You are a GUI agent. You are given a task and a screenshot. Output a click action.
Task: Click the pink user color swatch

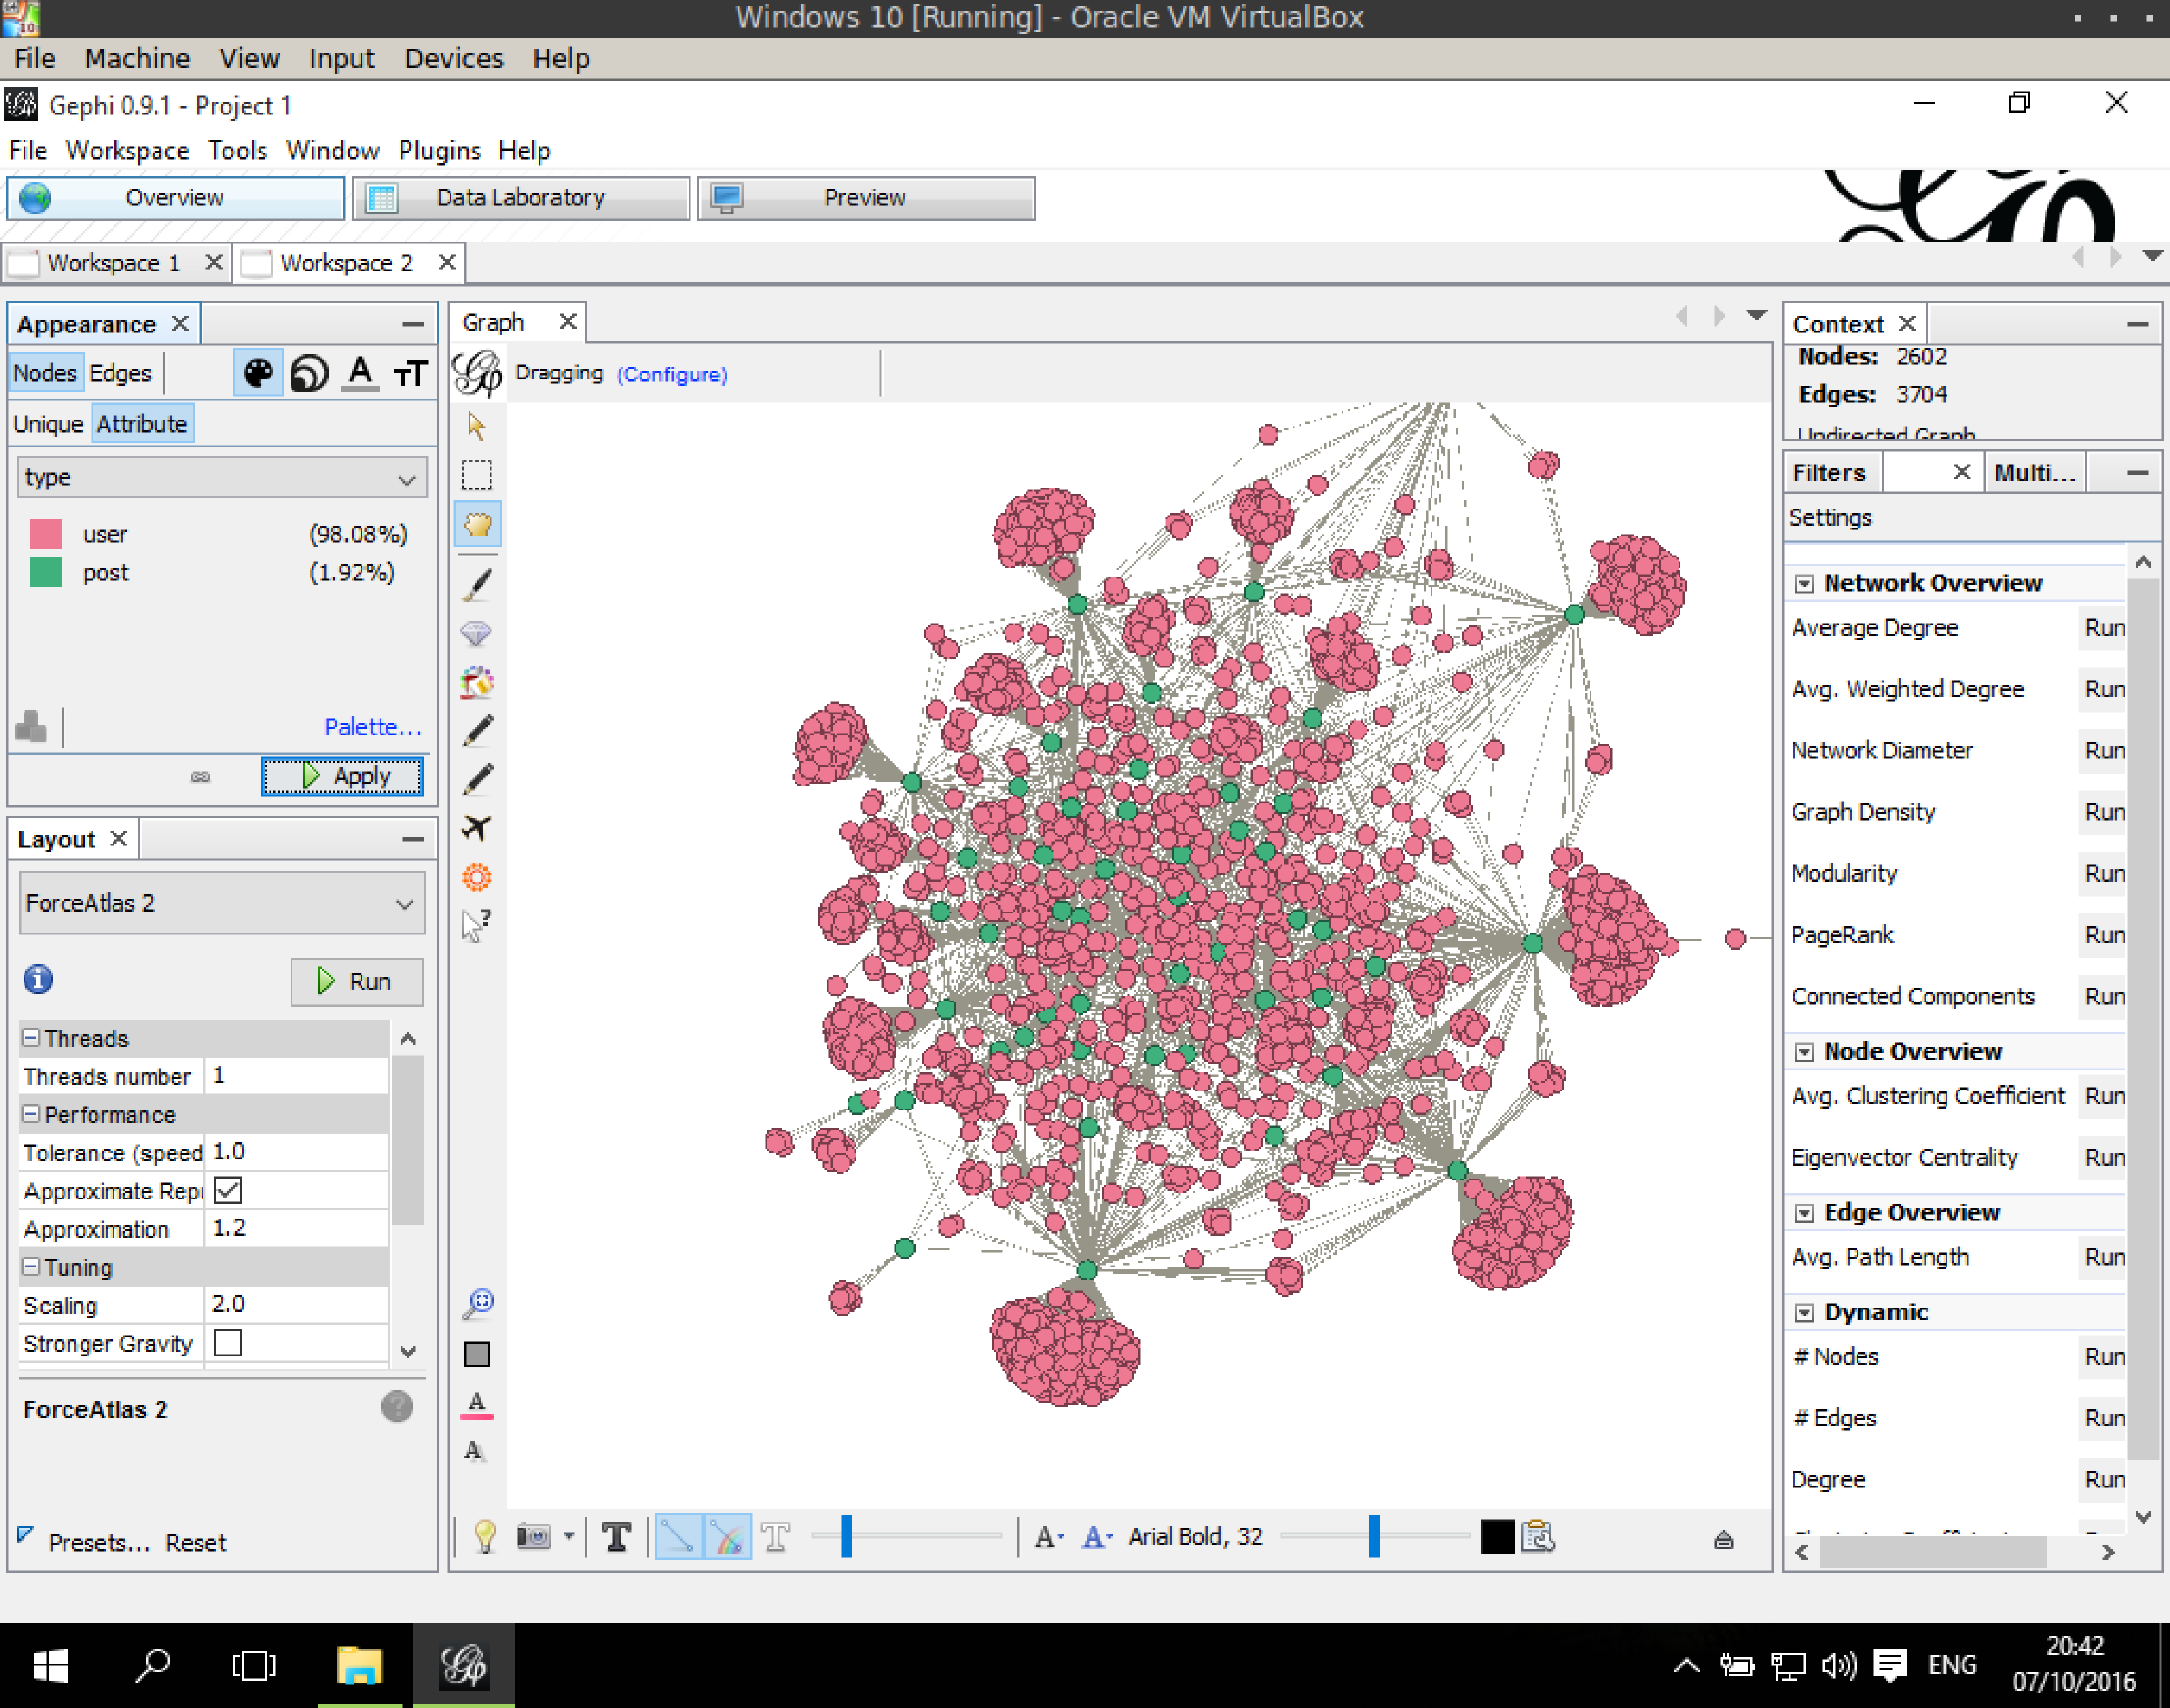[x=46, y=534]
